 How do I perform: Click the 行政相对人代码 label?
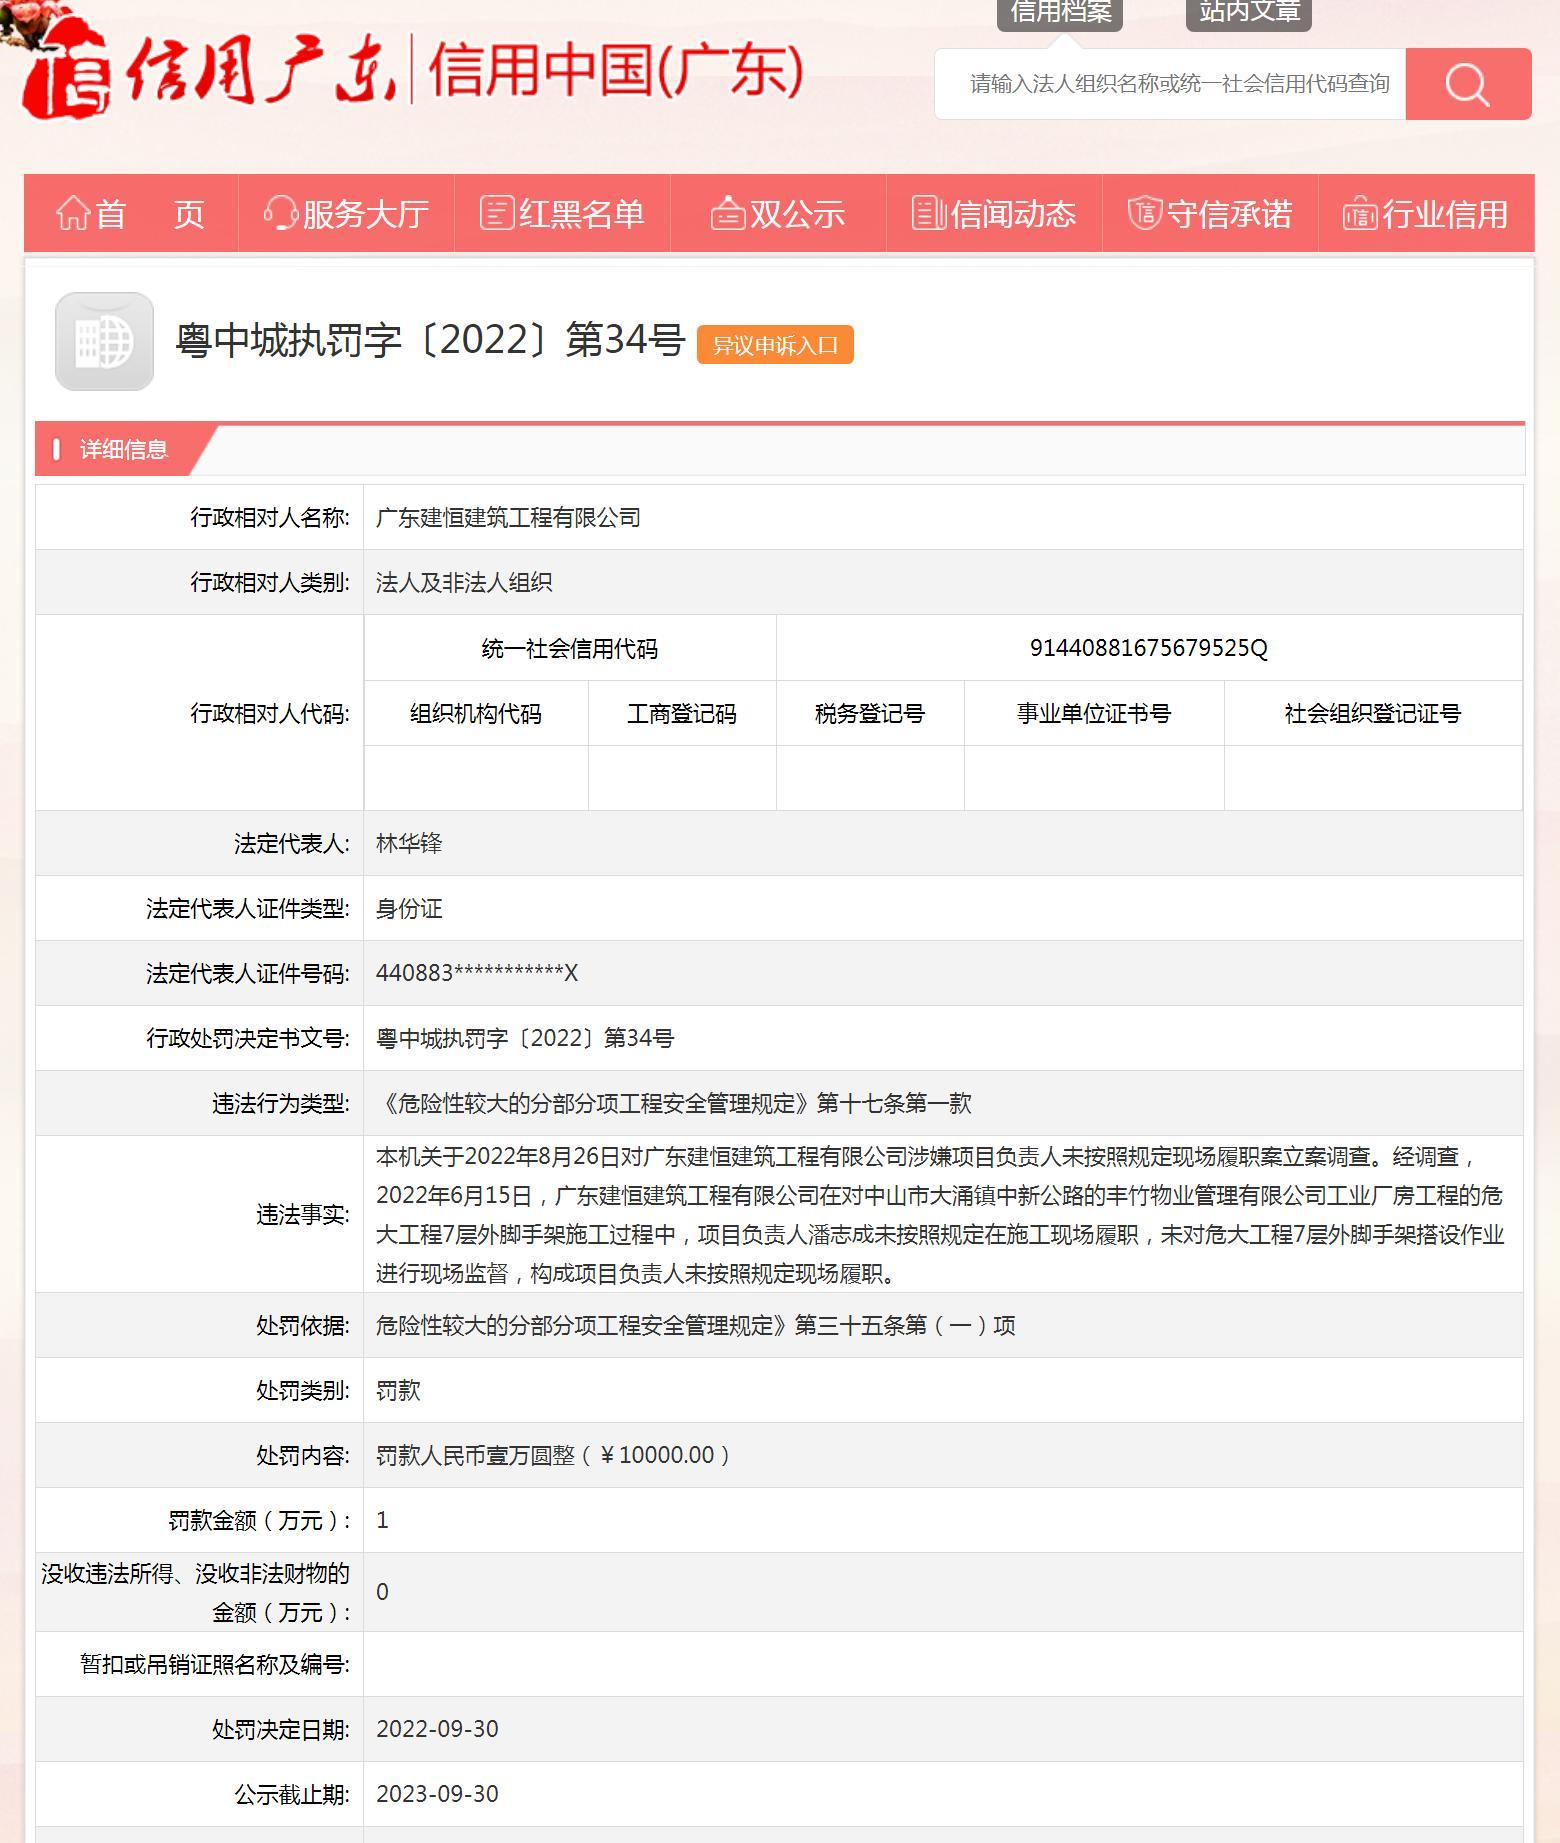coord(270,714)
